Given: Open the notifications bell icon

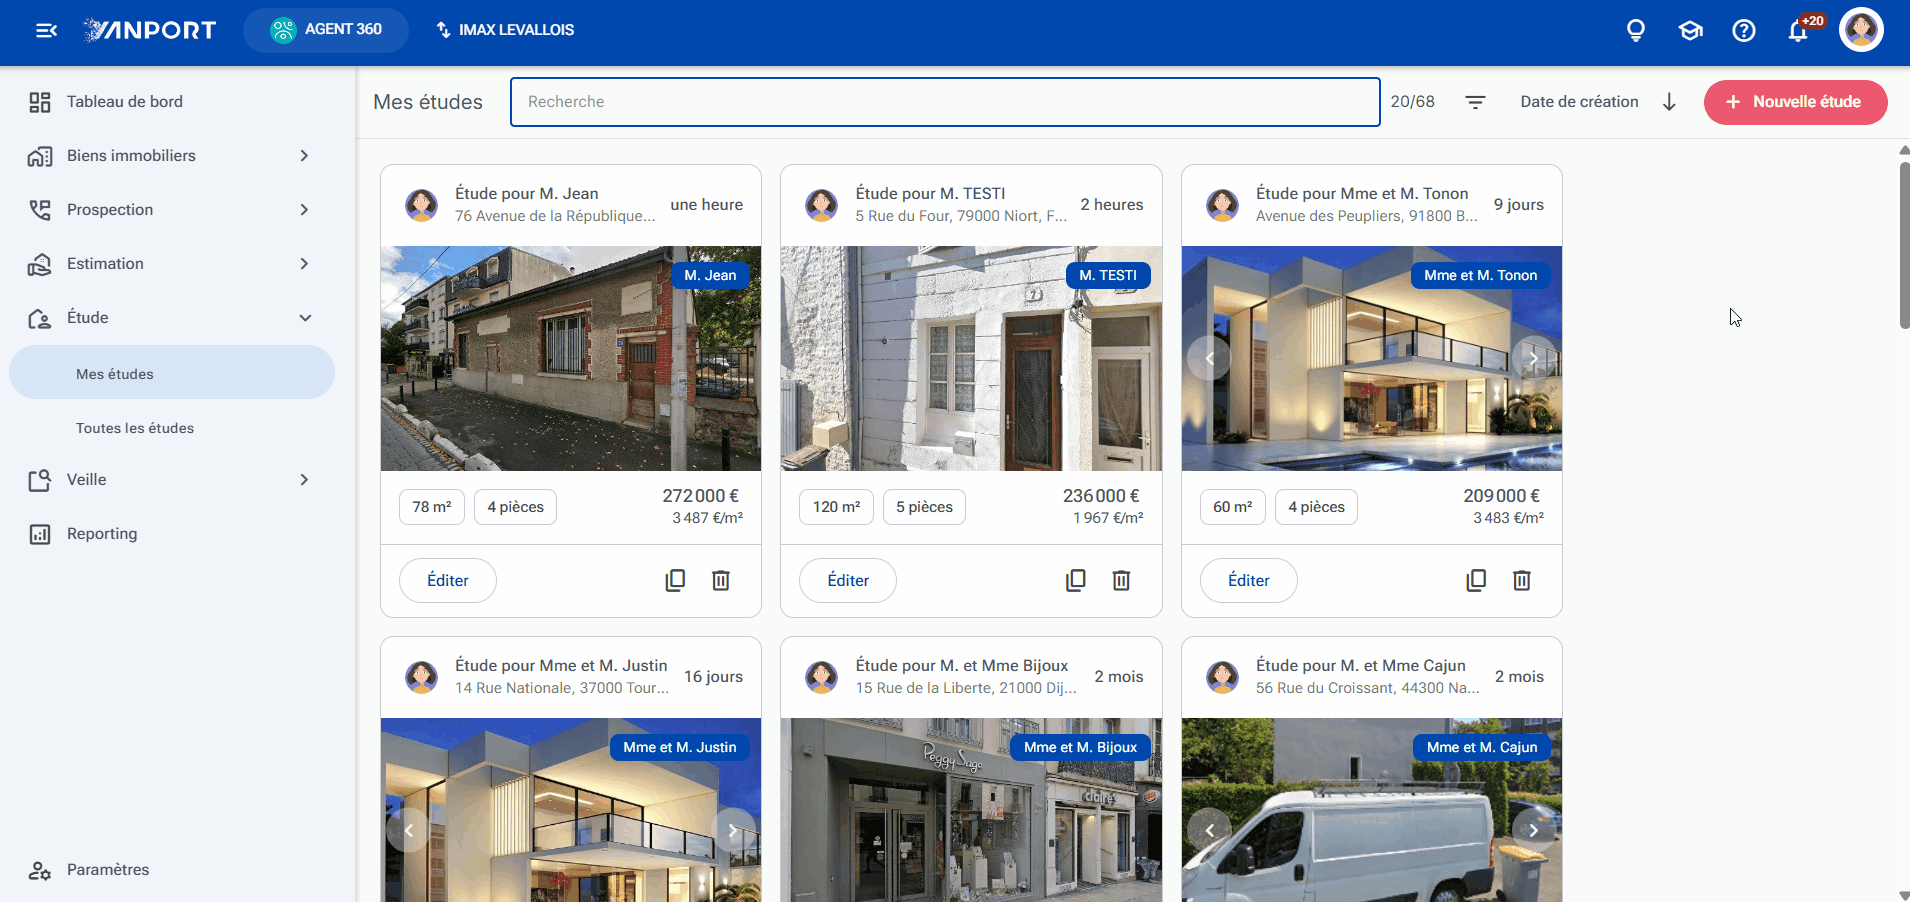Looking at the screenshot, I should tap(1798, 30).
